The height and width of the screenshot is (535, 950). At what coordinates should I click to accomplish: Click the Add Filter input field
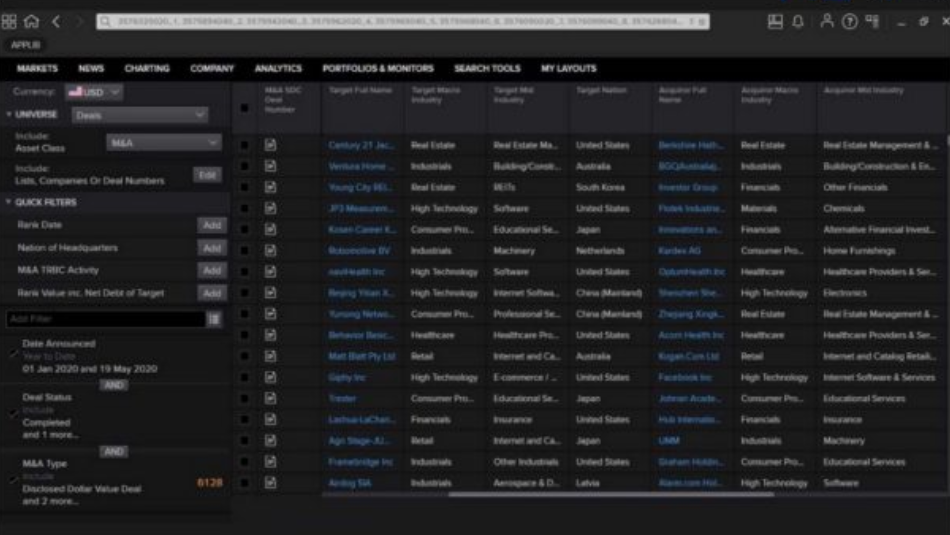tap(103, 319)
